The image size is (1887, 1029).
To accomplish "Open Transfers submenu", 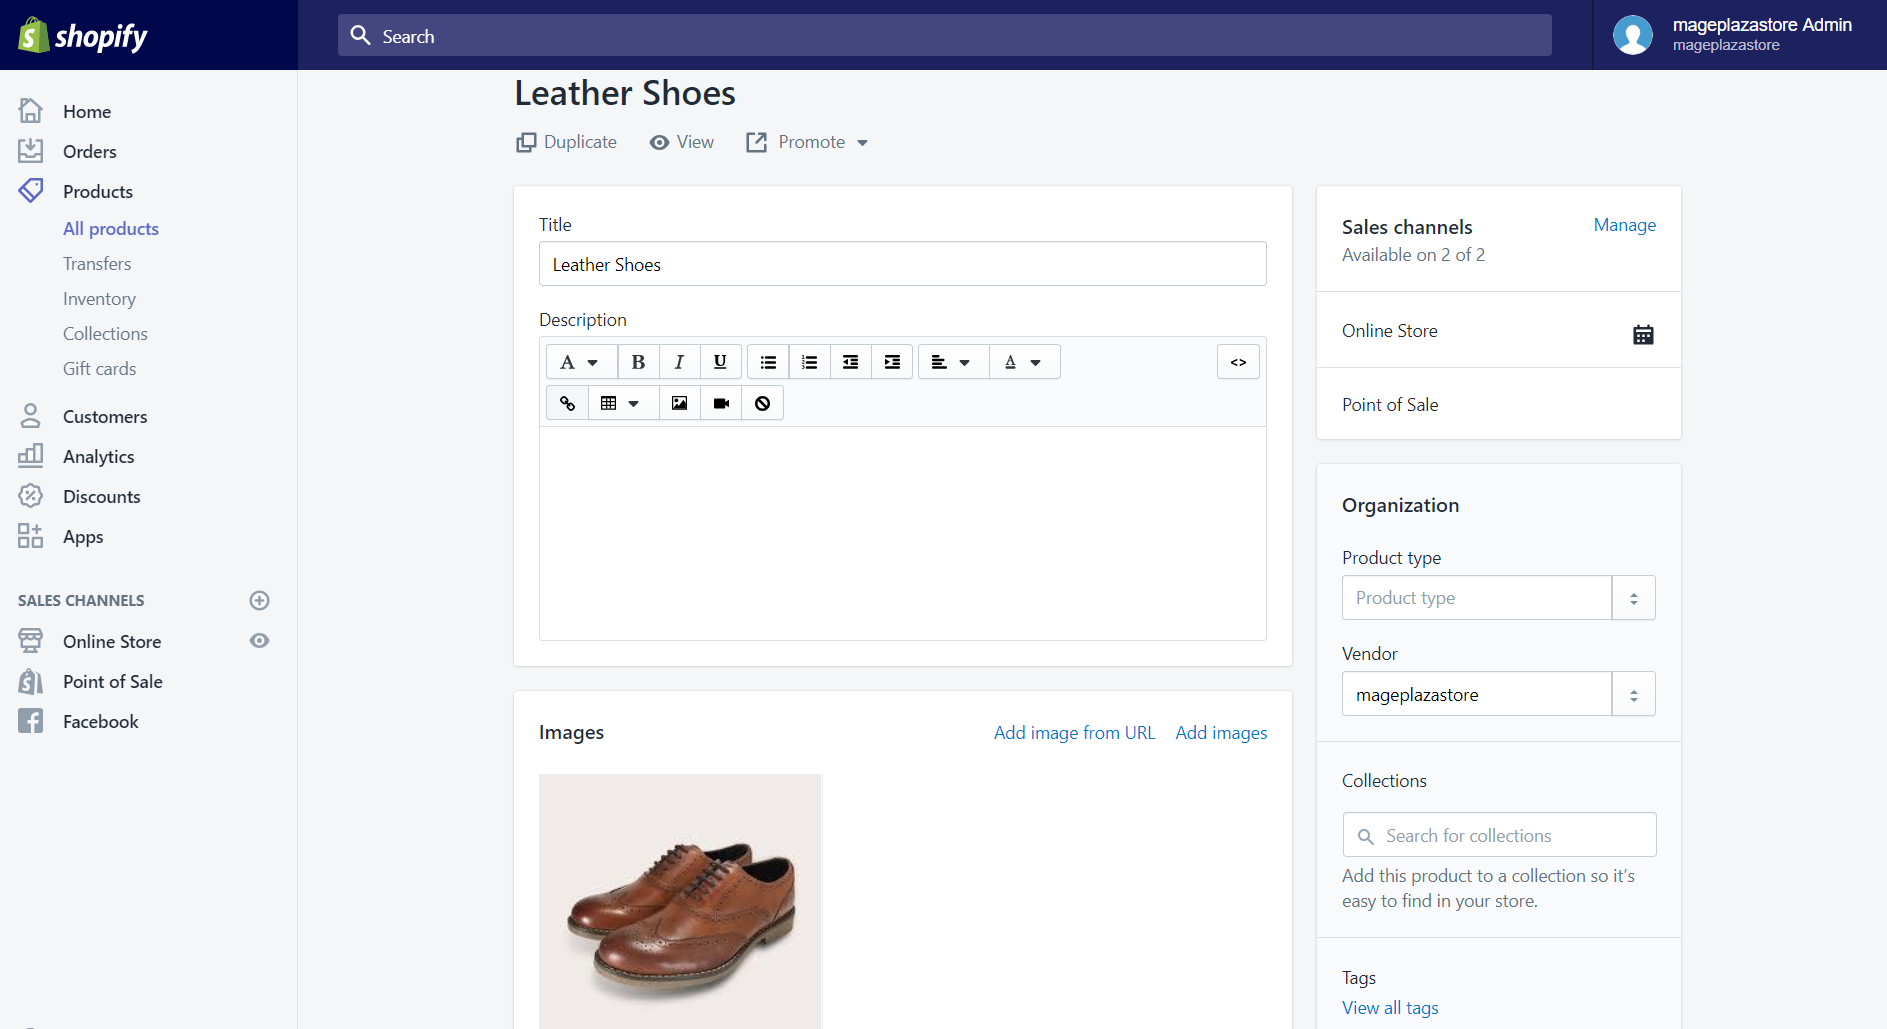I will pyautogui.click(x=97, y=263).
